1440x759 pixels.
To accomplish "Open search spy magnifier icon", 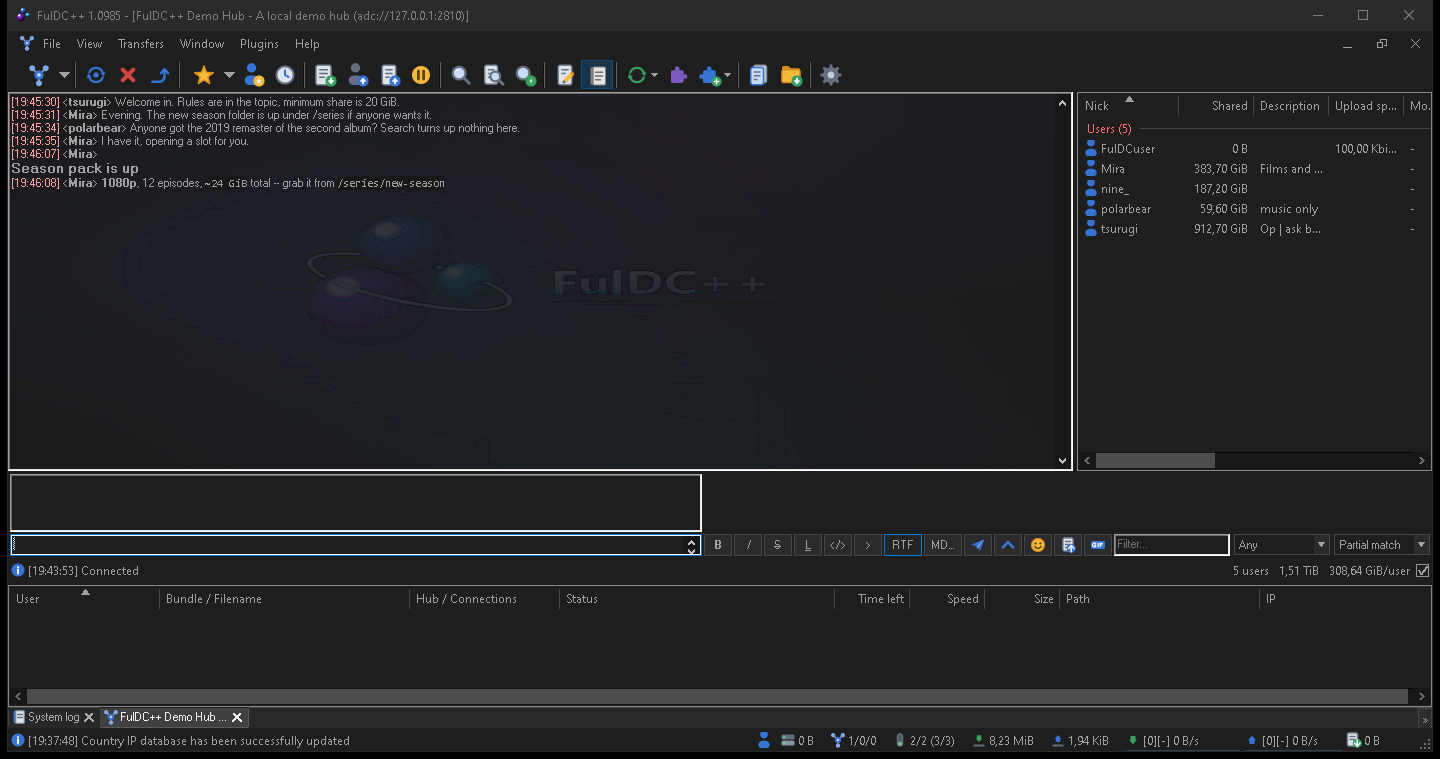I will click(525, 75).
